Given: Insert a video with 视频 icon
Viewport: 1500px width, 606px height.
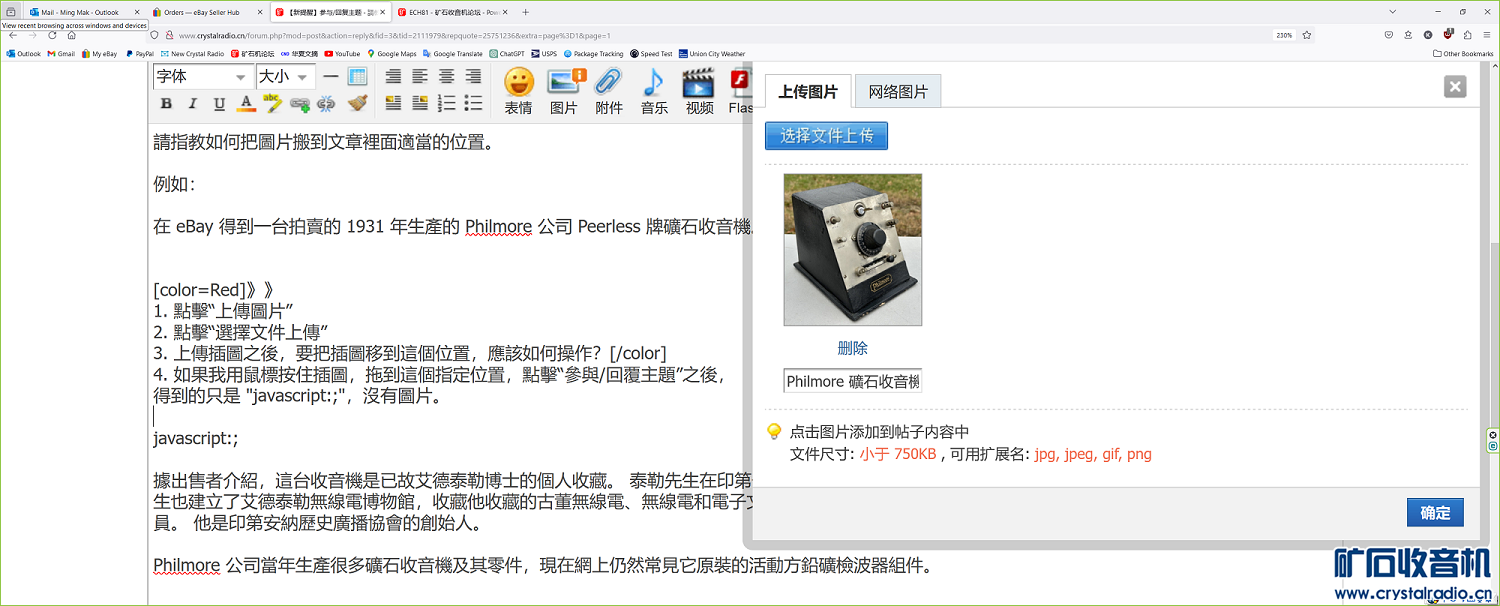Looking at the screenshot, I should [x=699, y=91].
